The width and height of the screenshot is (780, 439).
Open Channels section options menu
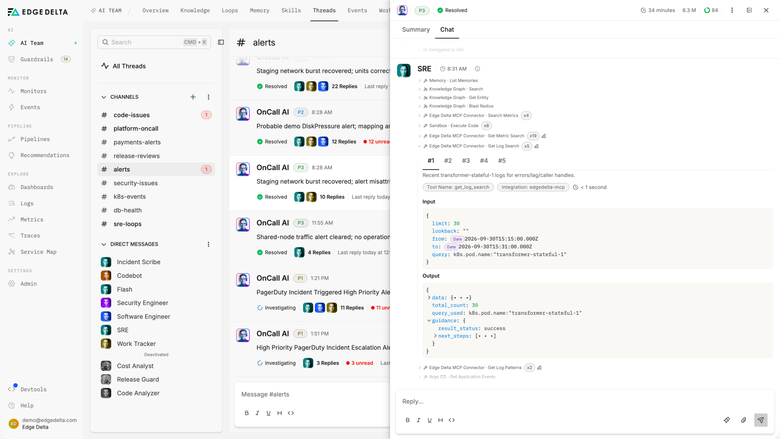click(208, 97)
